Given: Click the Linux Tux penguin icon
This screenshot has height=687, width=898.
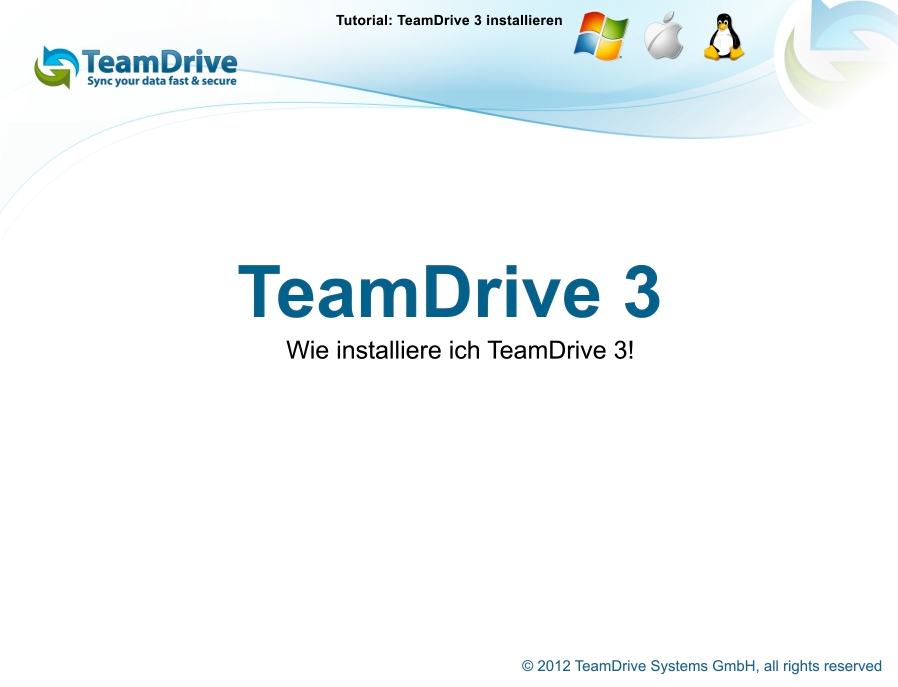Looking at the screenshot, I should (x=724, y=37).
